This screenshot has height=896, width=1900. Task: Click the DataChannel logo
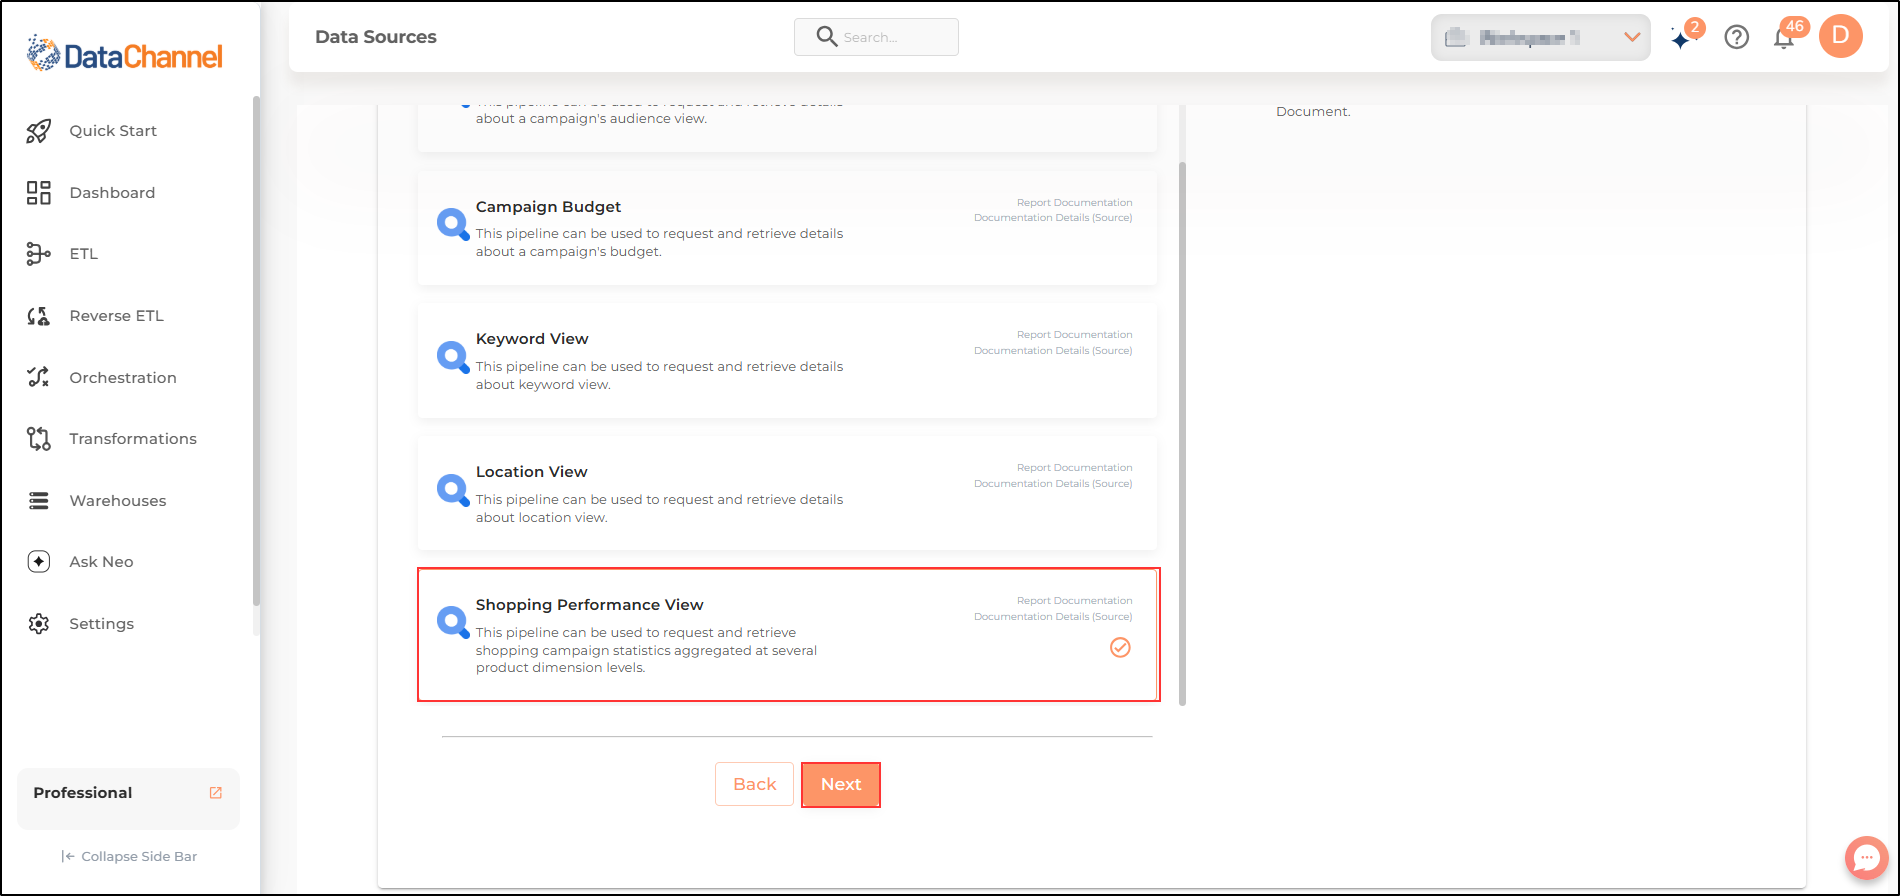125,54
